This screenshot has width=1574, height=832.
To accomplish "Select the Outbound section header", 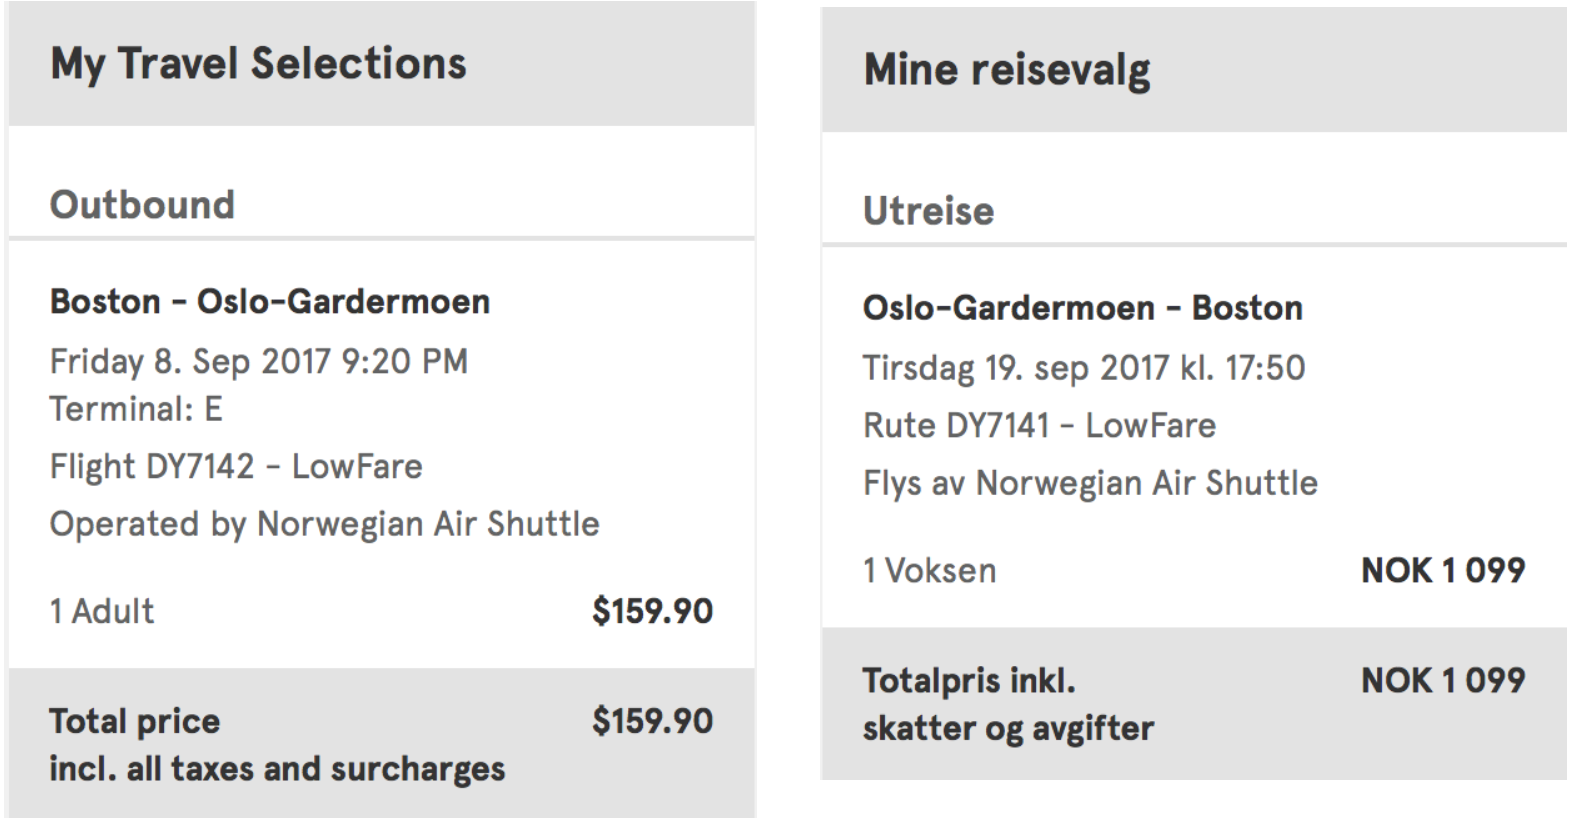I will 142,205.
